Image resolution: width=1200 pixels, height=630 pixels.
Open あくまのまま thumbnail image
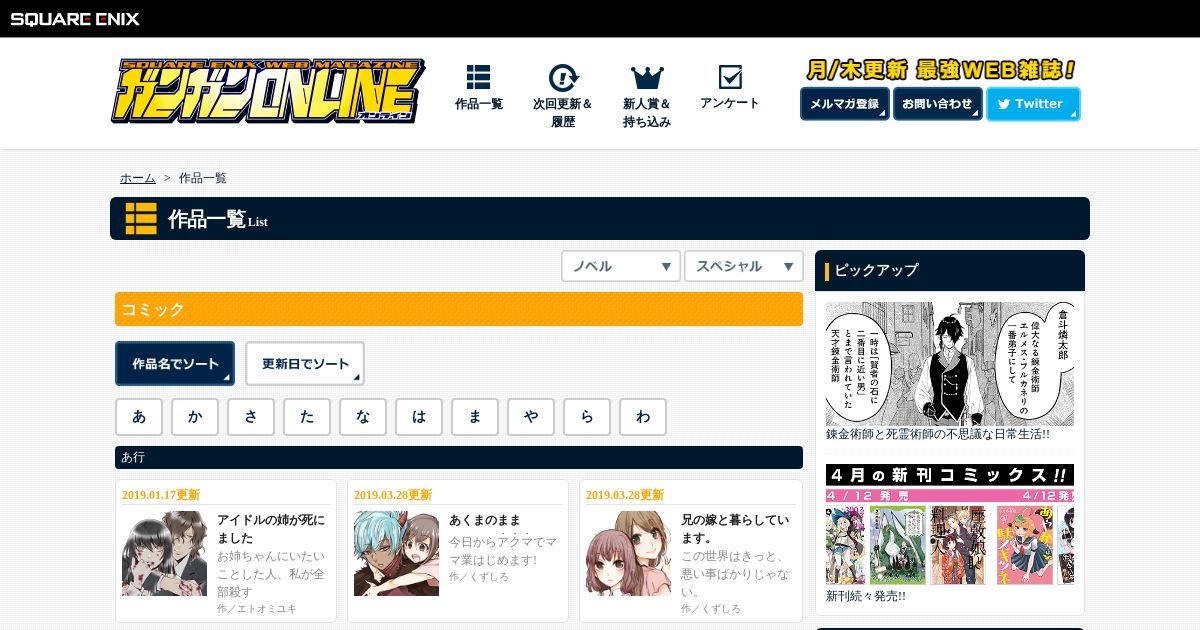coord(396,554)
